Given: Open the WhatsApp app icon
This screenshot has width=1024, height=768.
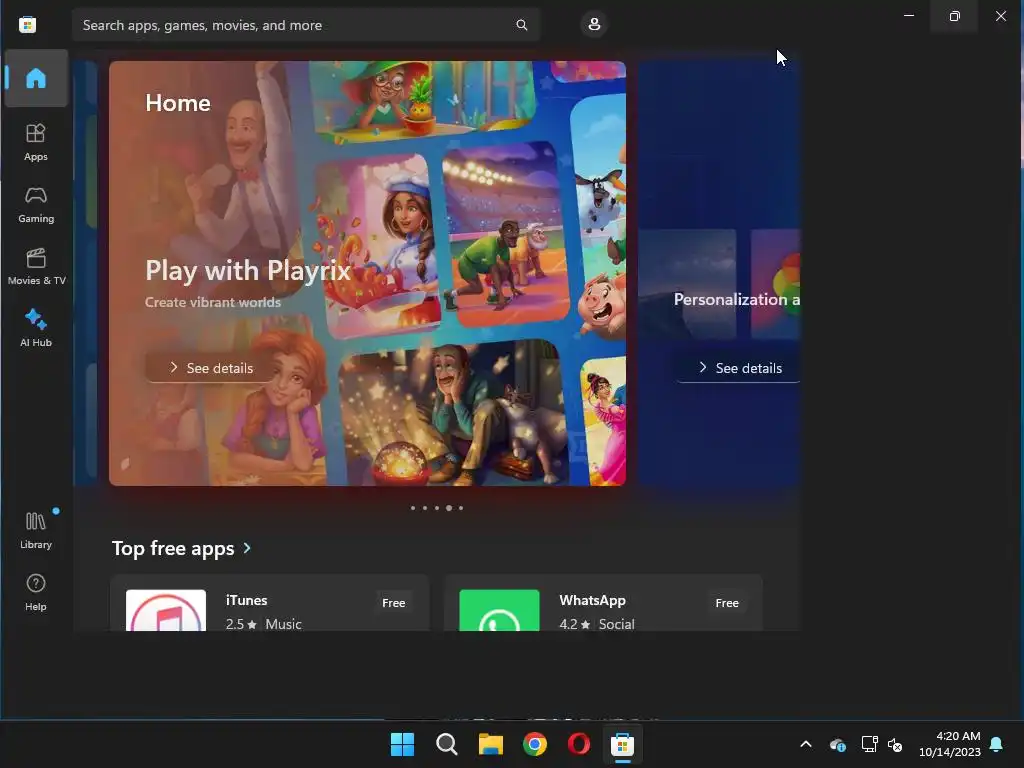Looking at the screenshot, I should click(500, 610).
